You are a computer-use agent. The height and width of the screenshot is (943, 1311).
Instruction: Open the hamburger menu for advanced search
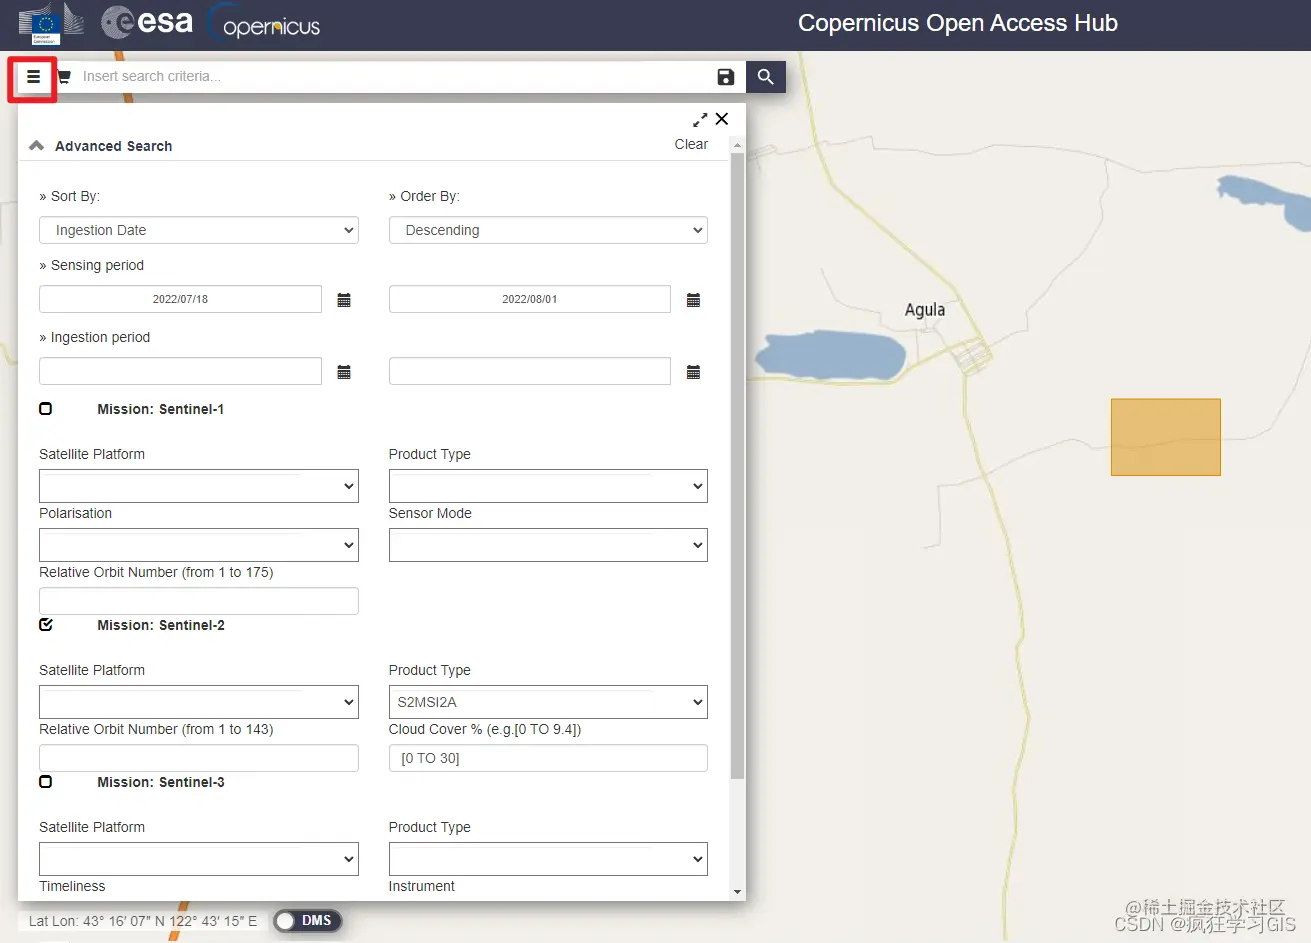(33, 77)
